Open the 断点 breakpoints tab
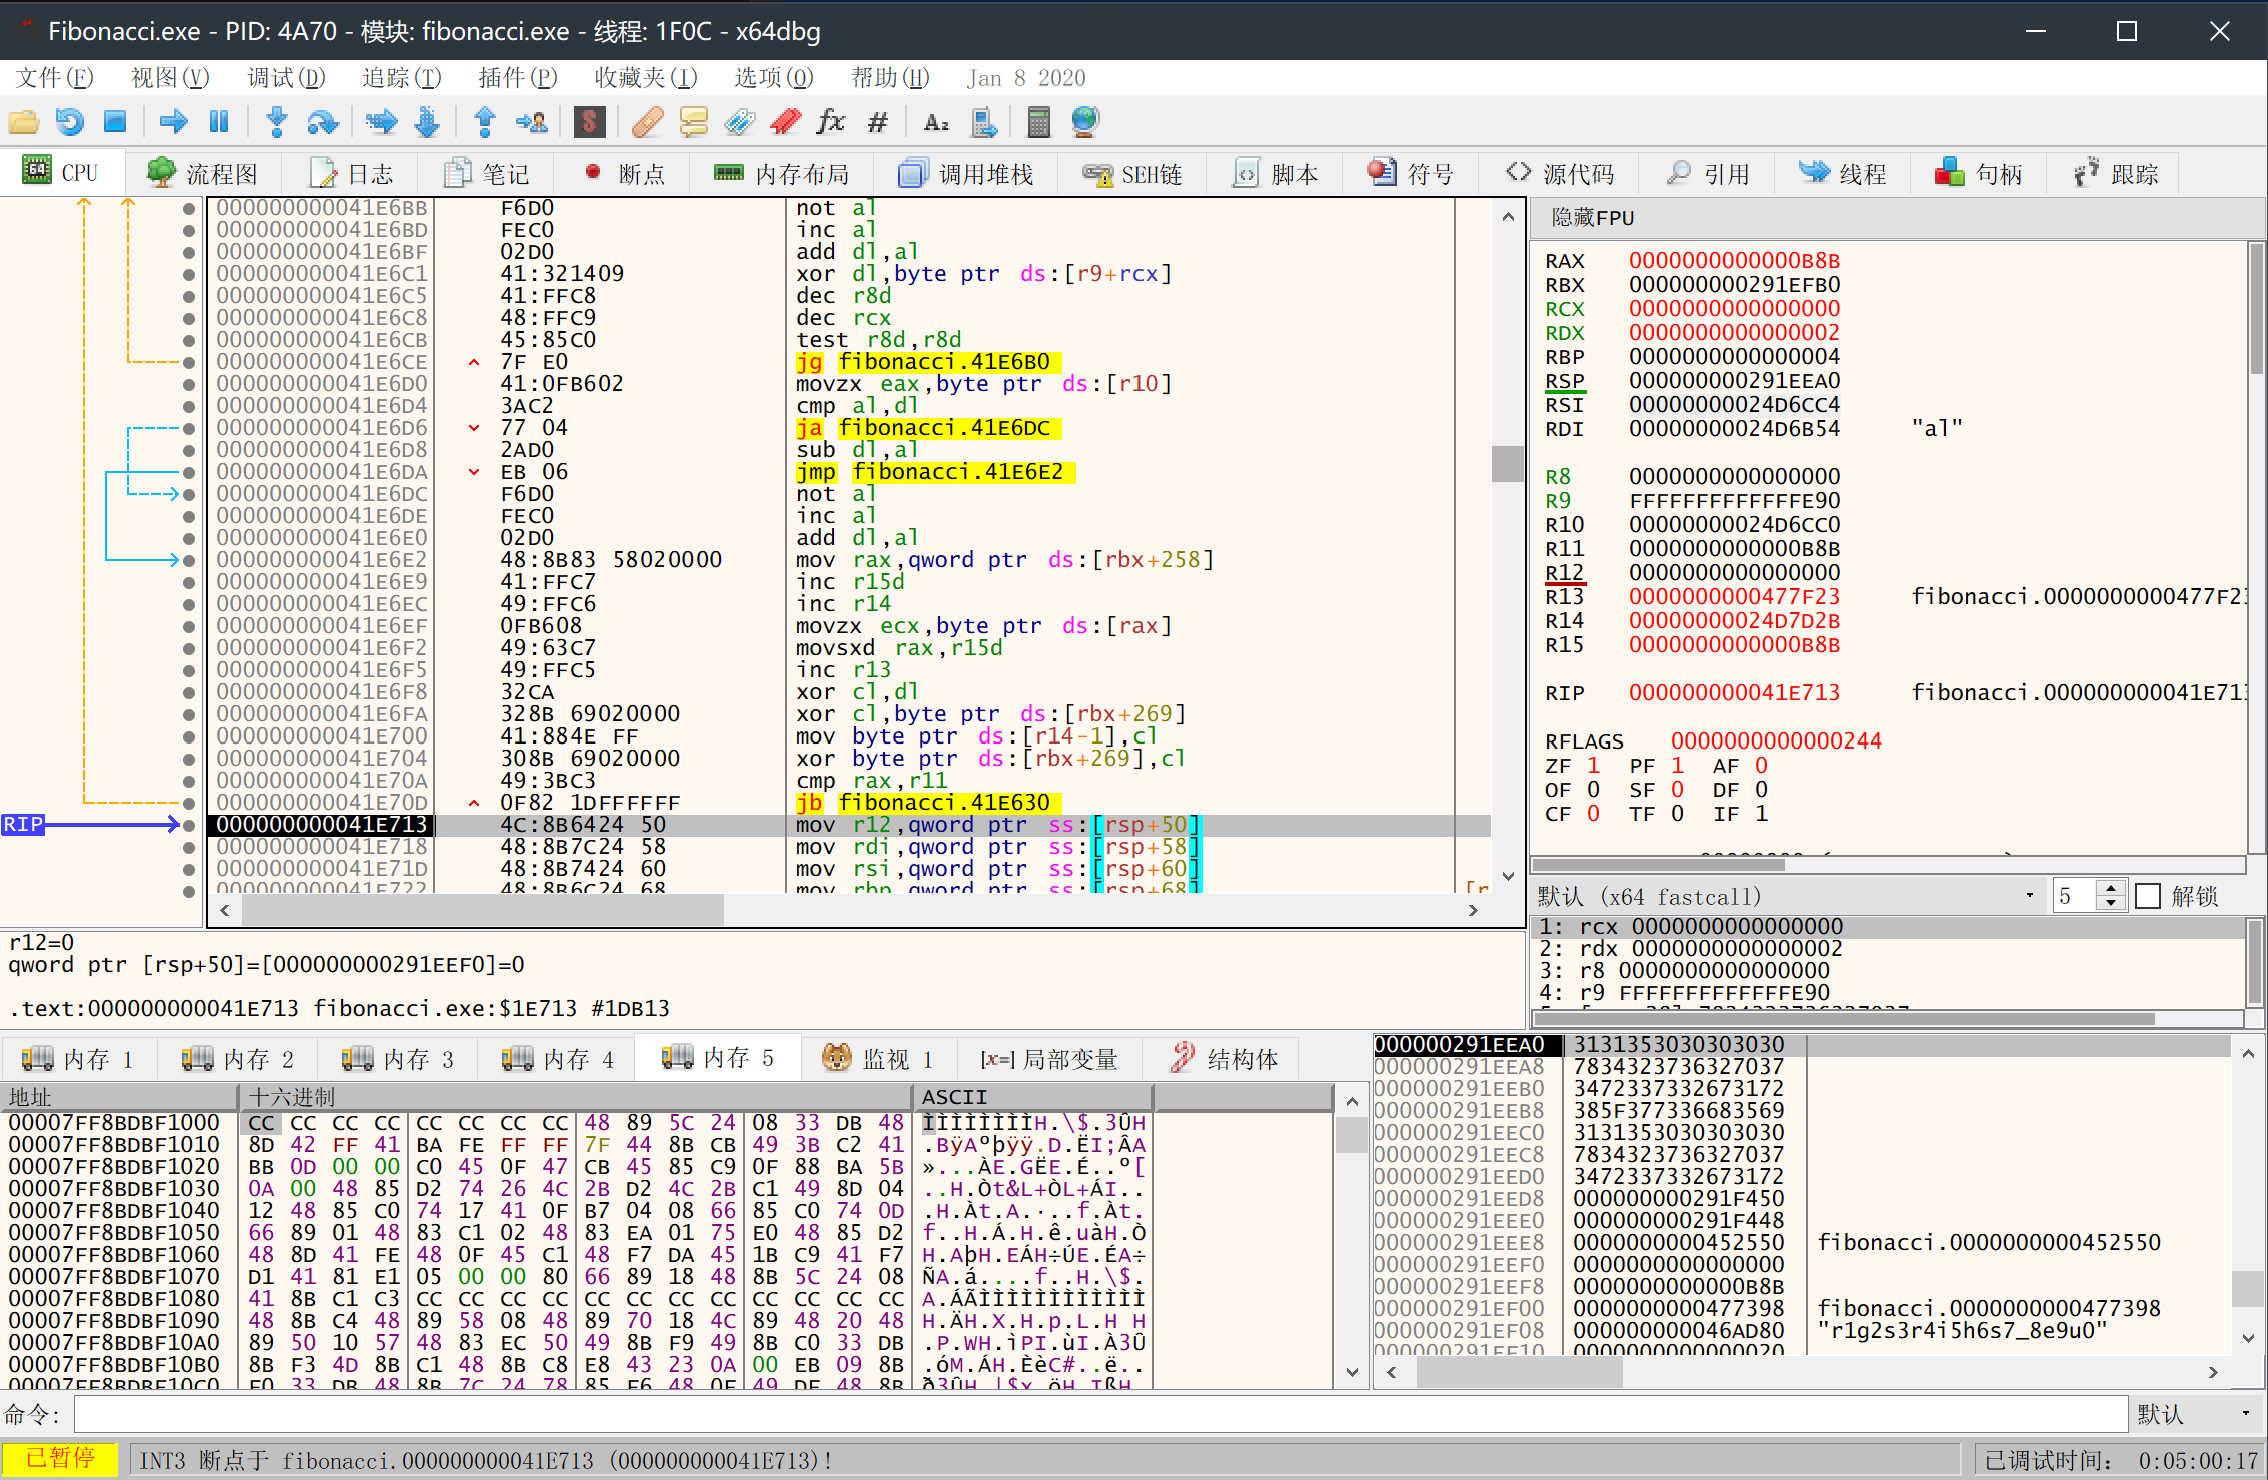The width and height of the screenshot is (2268, 1480). (625, 174)
